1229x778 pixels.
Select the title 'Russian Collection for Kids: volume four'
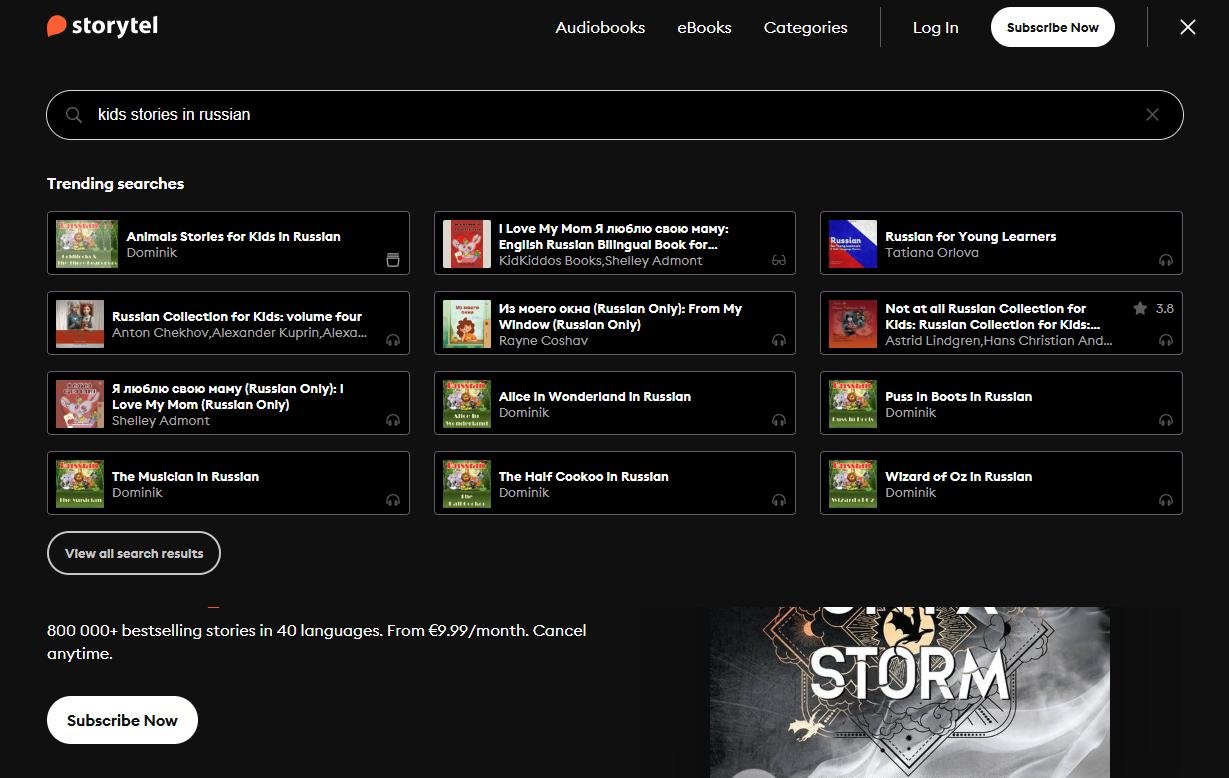(x=237, y=317)
